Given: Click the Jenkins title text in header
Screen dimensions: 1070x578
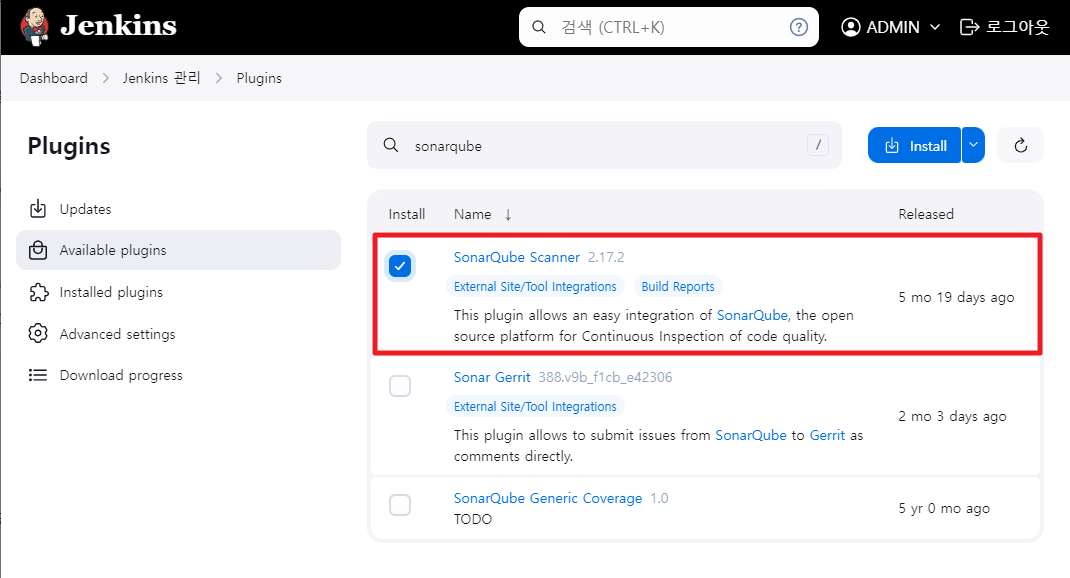Looking at the screenshot, I should pos(118,26).
